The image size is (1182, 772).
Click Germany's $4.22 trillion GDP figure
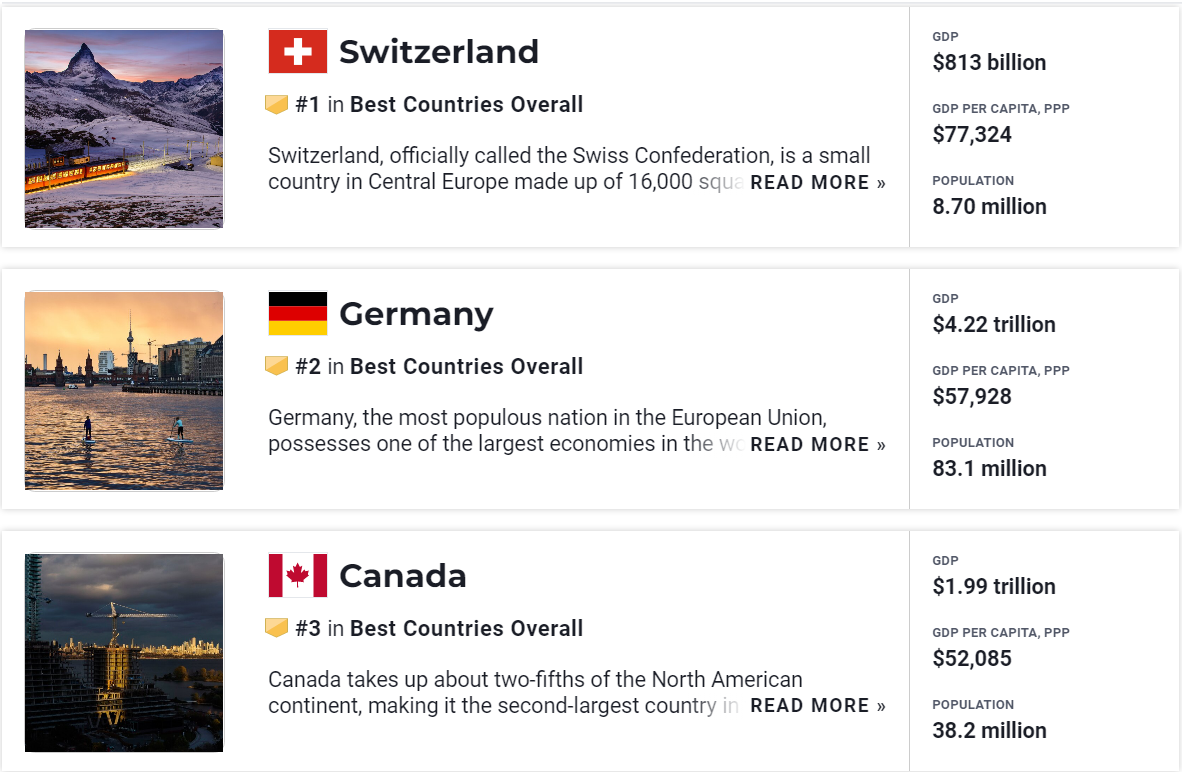tap(994, 324)
